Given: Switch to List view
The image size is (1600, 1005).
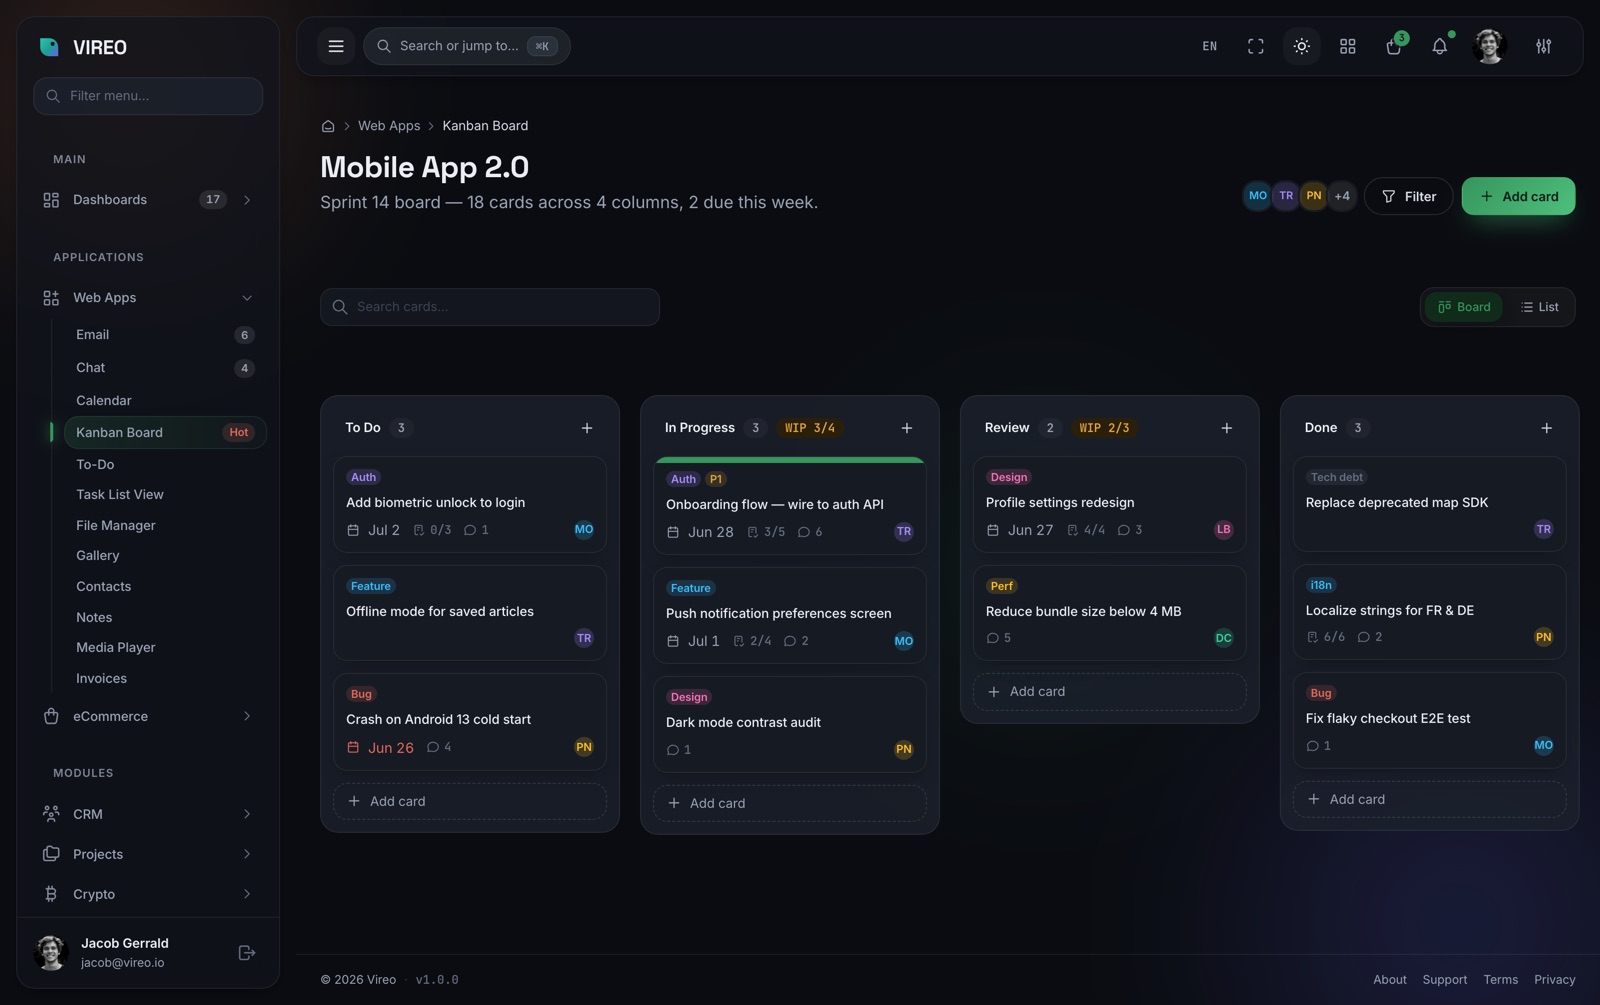Looking at the screenshot, I should coord(1540,307).
